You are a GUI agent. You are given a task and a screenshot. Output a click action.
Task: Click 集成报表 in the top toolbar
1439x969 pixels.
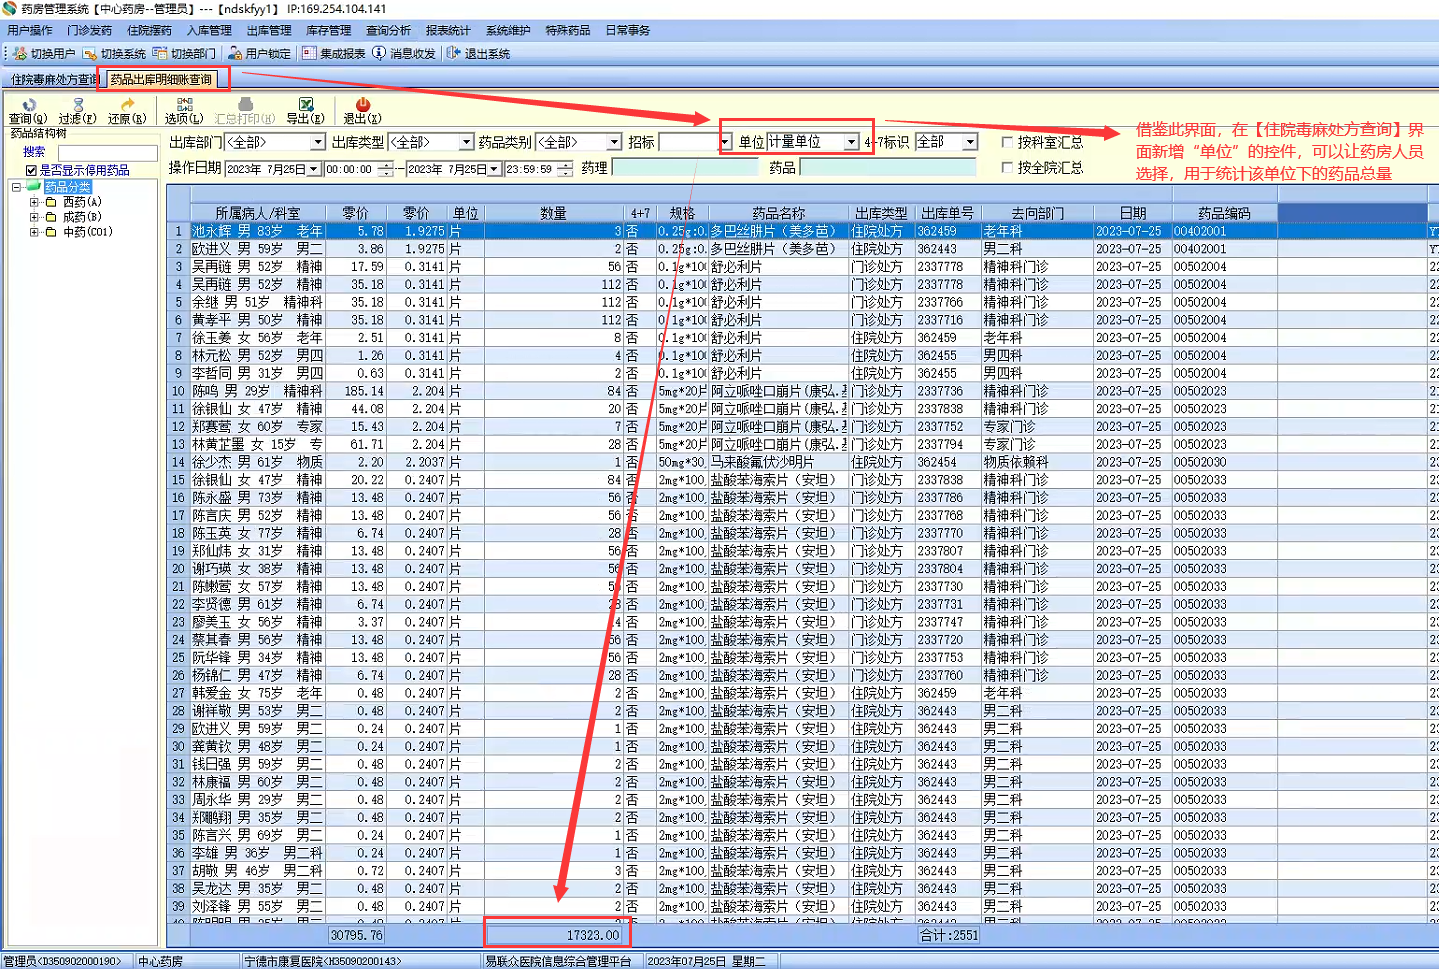(334, 53)
